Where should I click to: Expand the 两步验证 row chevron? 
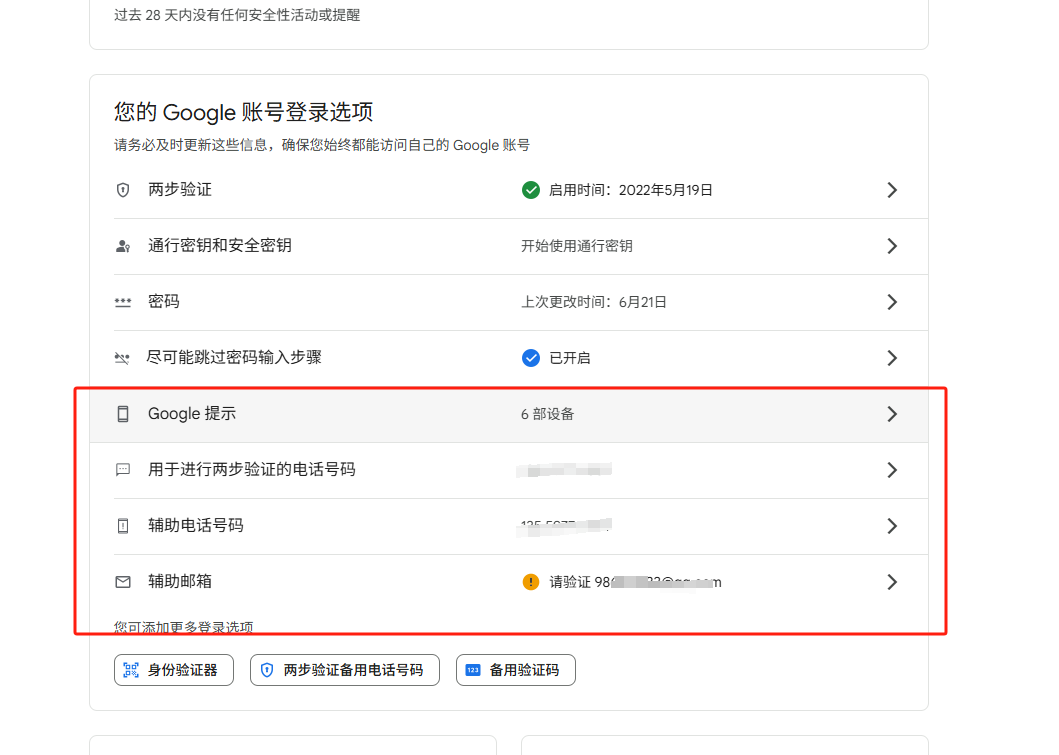click(x=892, y=190)
